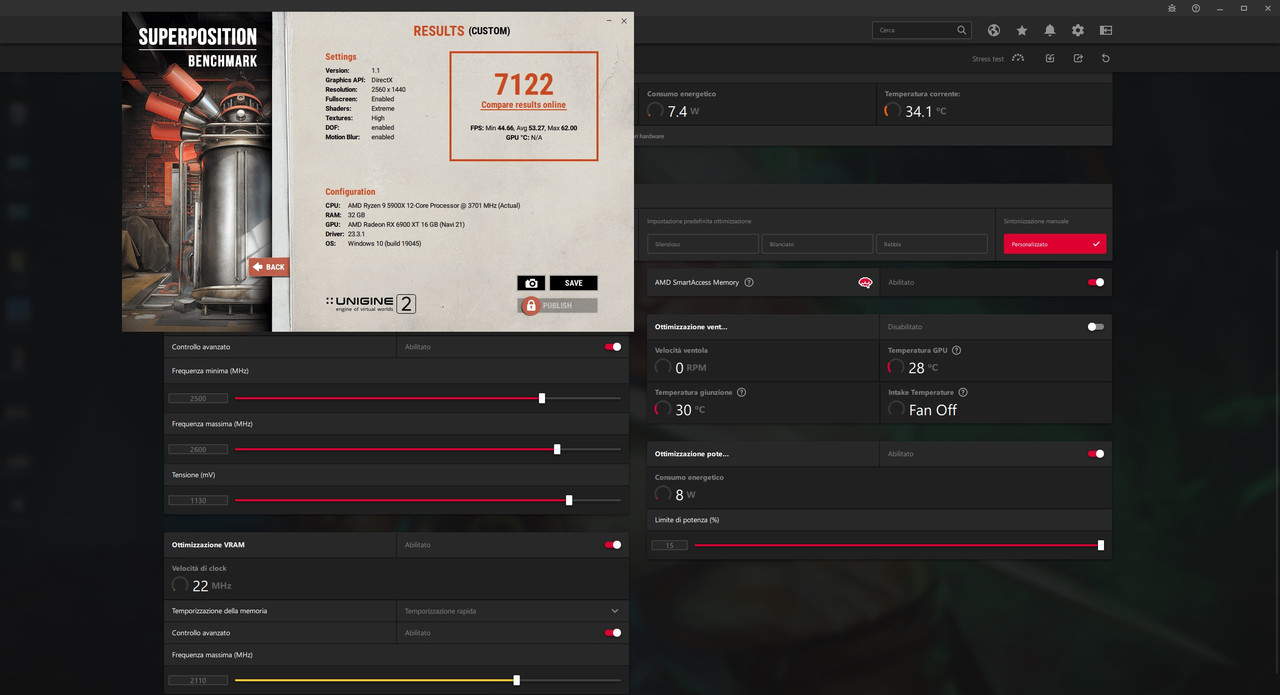This screenshot has width=1280, height=695.
Task: Open help for Intake Temperature
Action: 963,392
